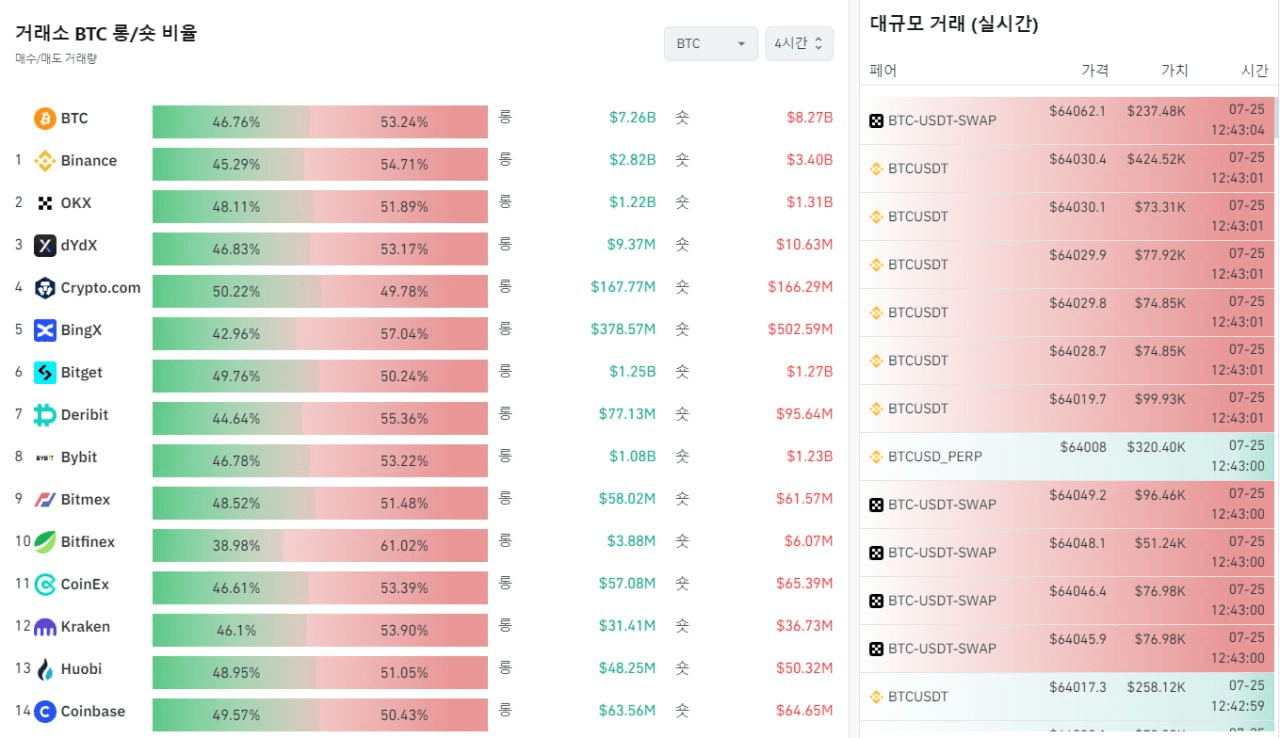Click timestamp 07-25 12:43:04 in first trade
Screen dimensions: 1280x738
(1238, 121)
